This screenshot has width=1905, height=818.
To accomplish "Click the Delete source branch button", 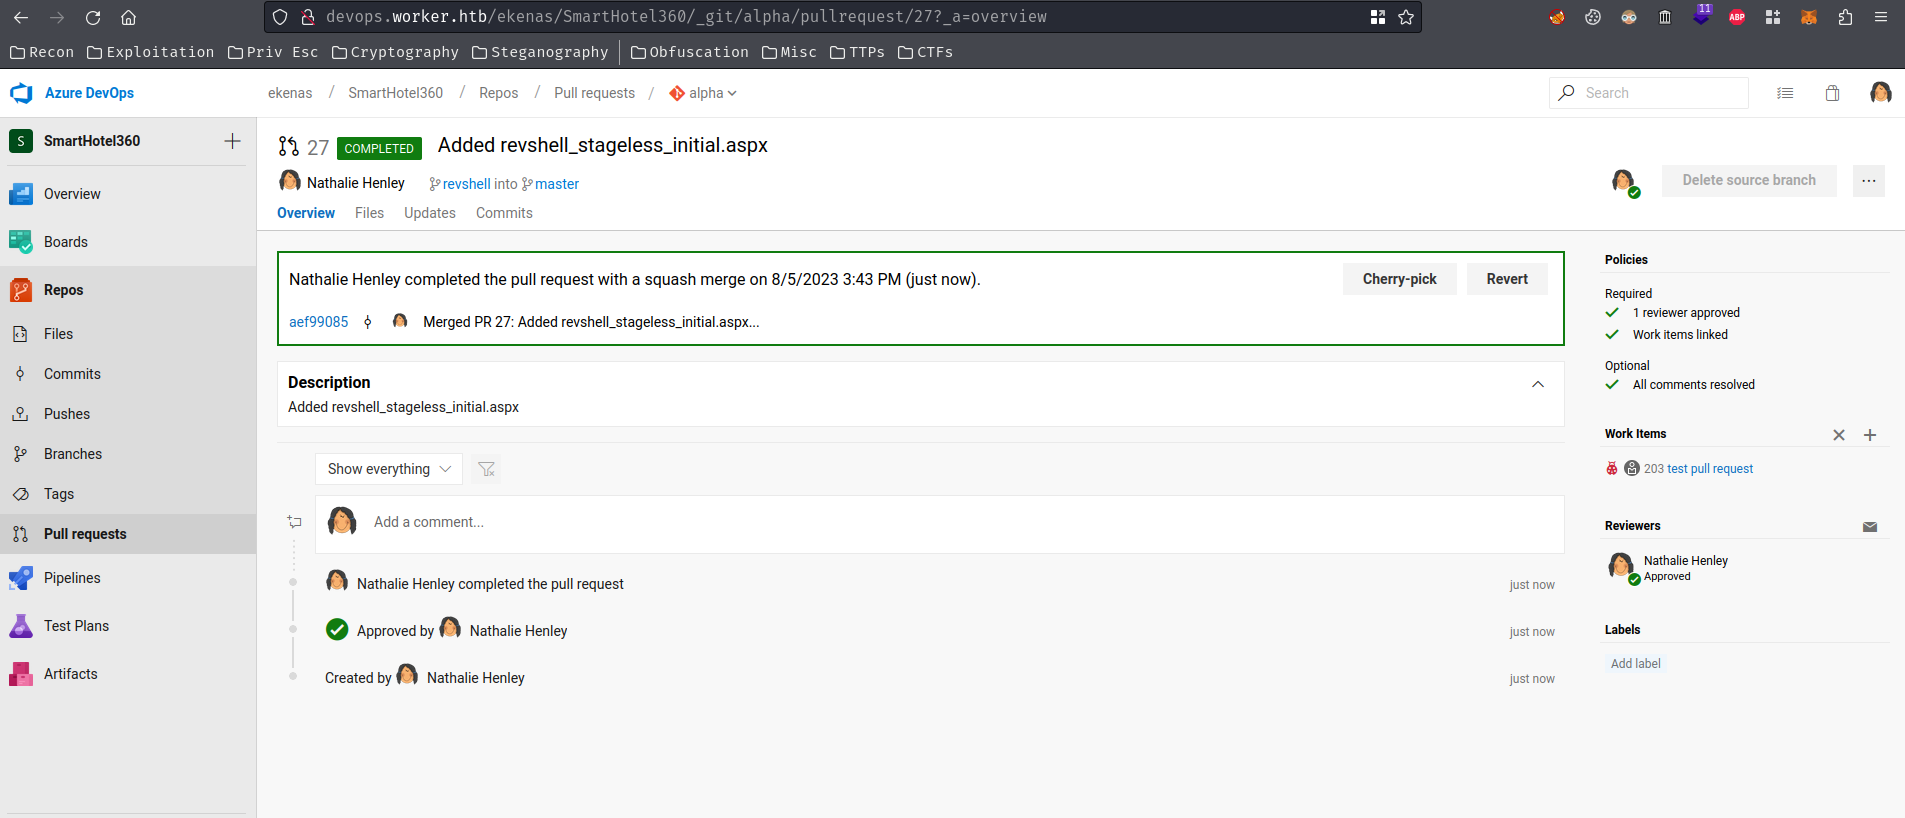I will pyautogui.click(x=1749, y=181).
